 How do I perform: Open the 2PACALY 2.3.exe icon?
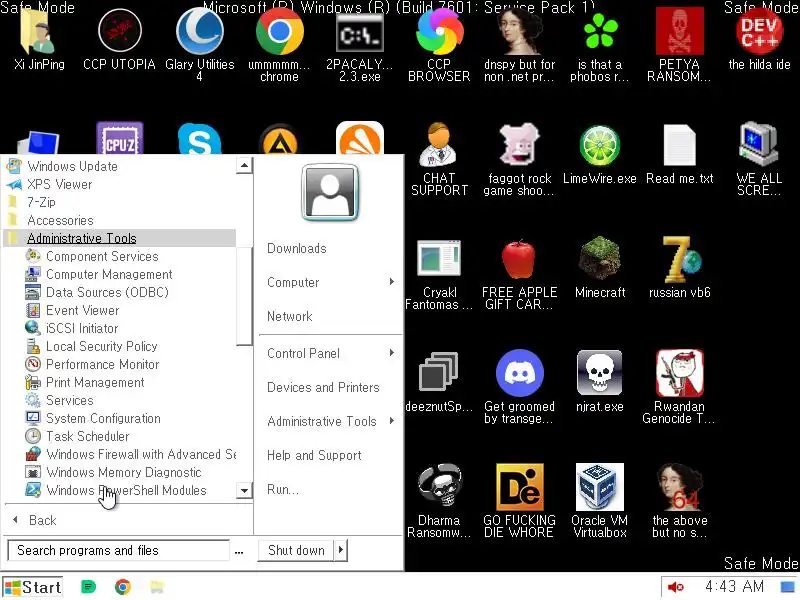tap(360, 34)
